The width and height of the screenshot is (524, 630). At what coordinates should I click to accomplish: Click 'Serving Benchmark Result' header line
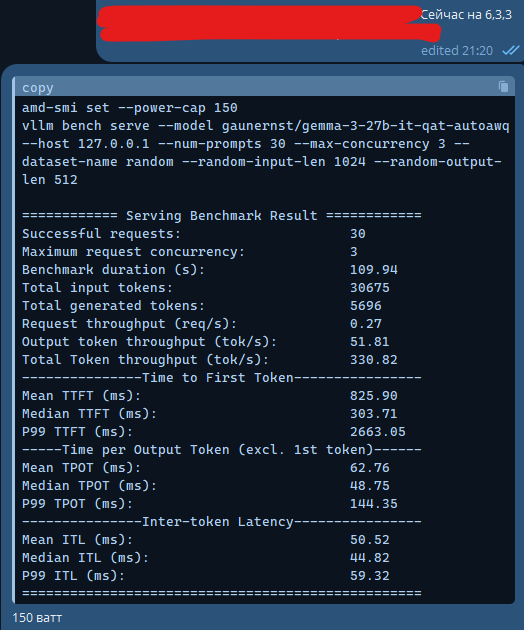(221, 215)
